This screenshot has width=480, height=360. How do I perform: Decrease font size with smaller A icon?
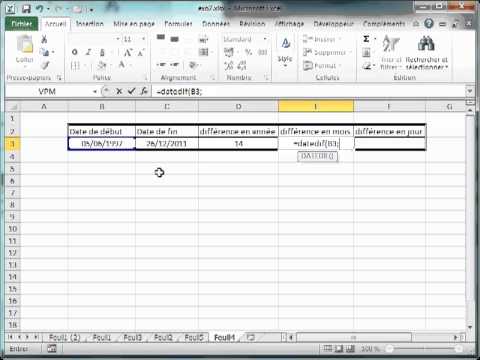point(141,52)
